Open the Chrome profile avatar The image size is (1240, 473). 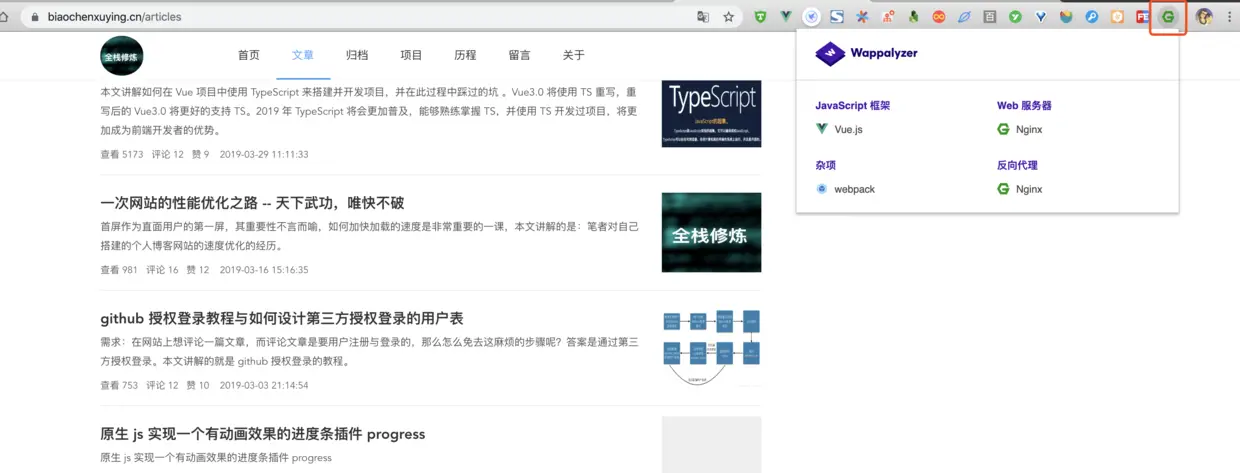tap(1204, 17)
